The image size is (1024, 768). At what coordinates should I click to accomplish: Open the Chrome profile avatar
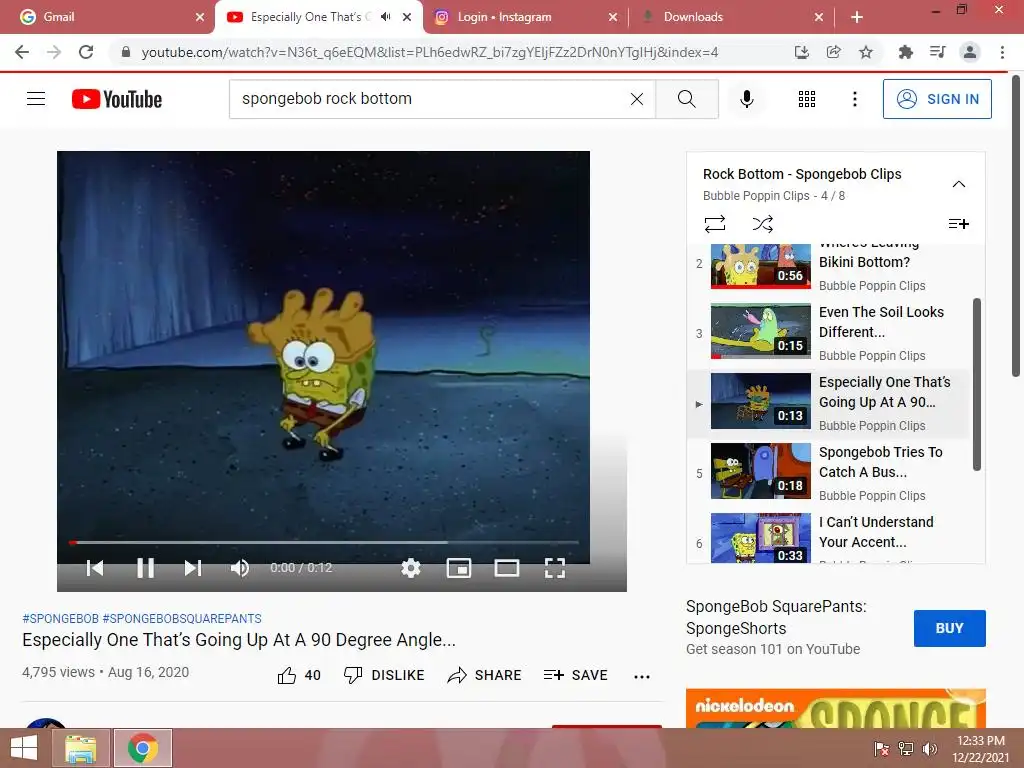point(970,52)
